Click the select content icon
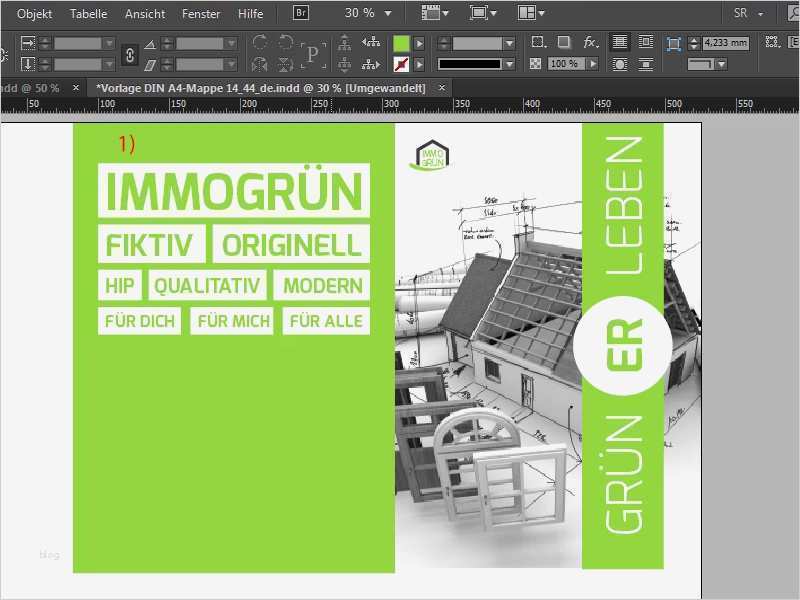Image resolution: width=800 pixels, height=600 pixels. pyautogui.click(x=344, y=65)
